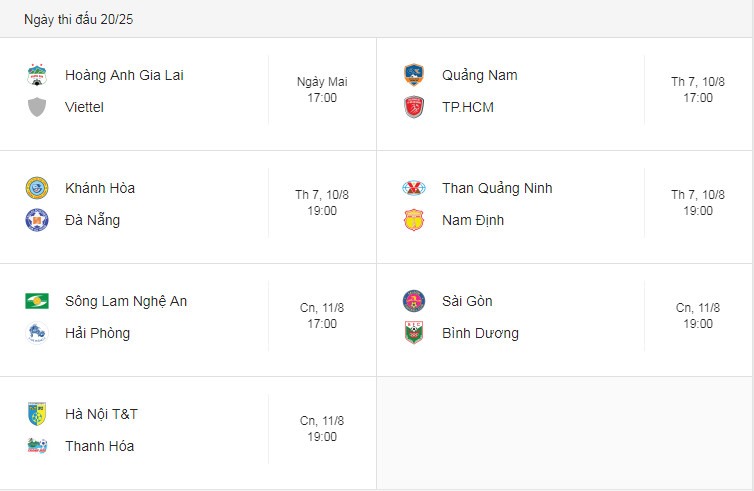Click the Ngày thi đấu 20/25 header
The image size is (754, 491).
tap(78, 19)
